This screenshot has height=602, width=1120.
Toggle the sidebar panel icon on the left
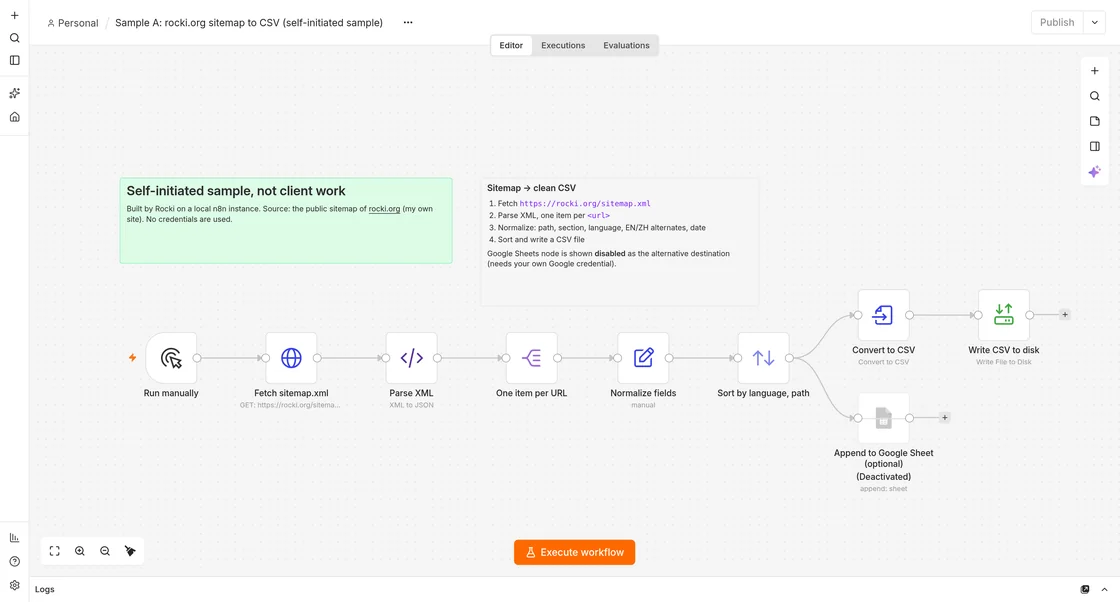pyautogui.click(x=14, y=61)
